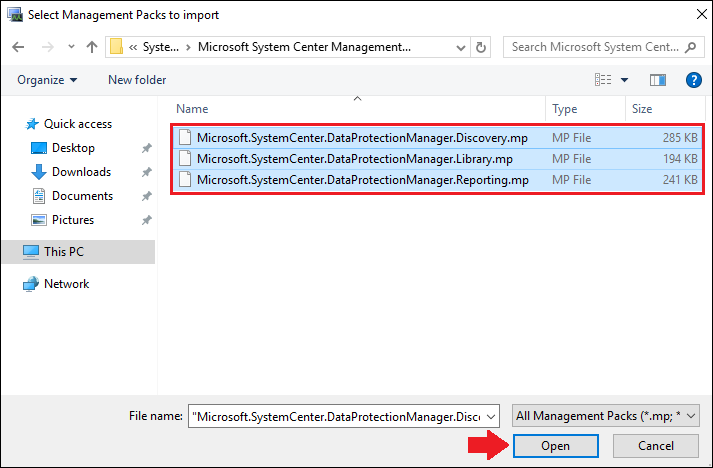713x468 pixels.
Task: Select Network in navigation pane
Action: [66, 284]
